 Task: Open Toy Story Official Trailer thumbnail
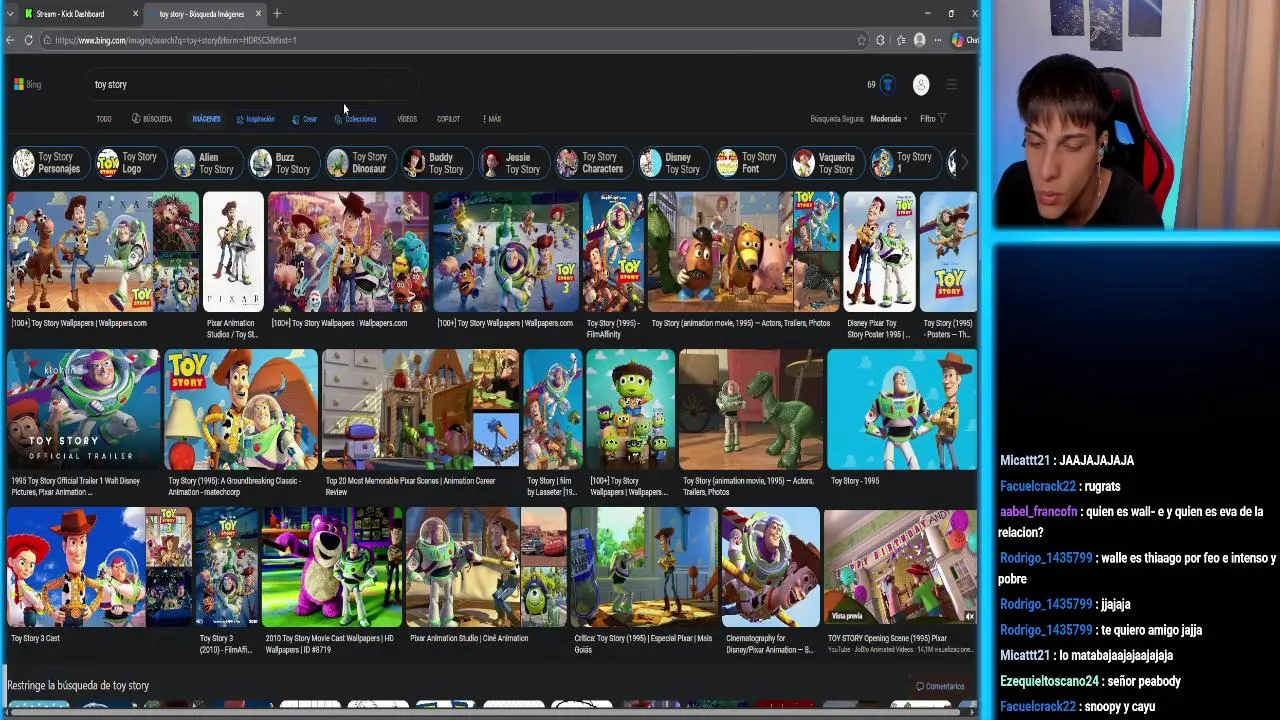click(83, 409)
